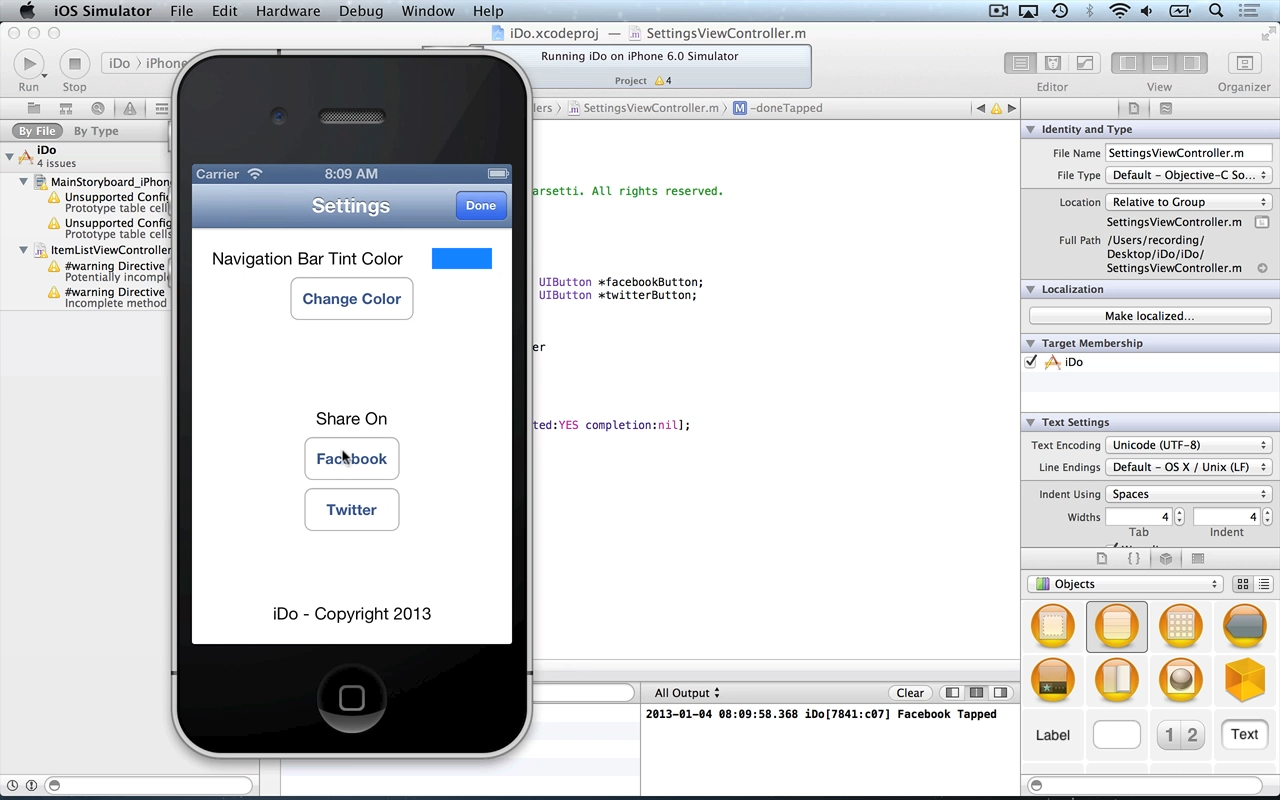The image size is (1280, 800).
Task: Open the Media library filmstrip icon
Action: pyautogui.click(x=1198, y=559)
